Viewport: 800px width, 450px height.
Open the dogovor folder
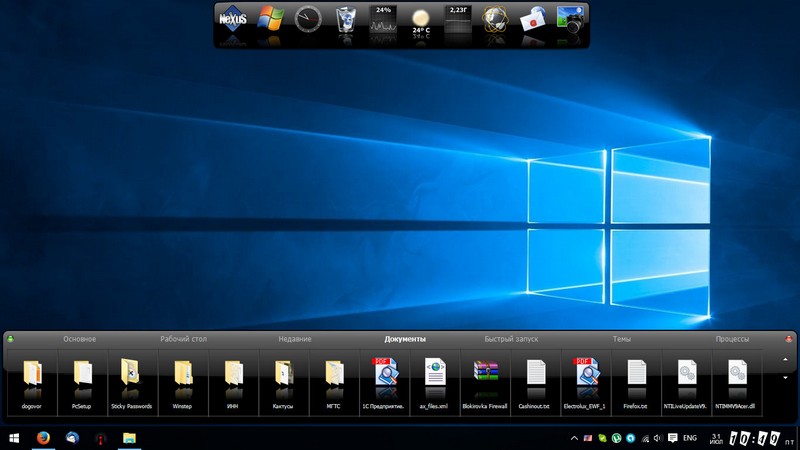(x=32, y=383)
